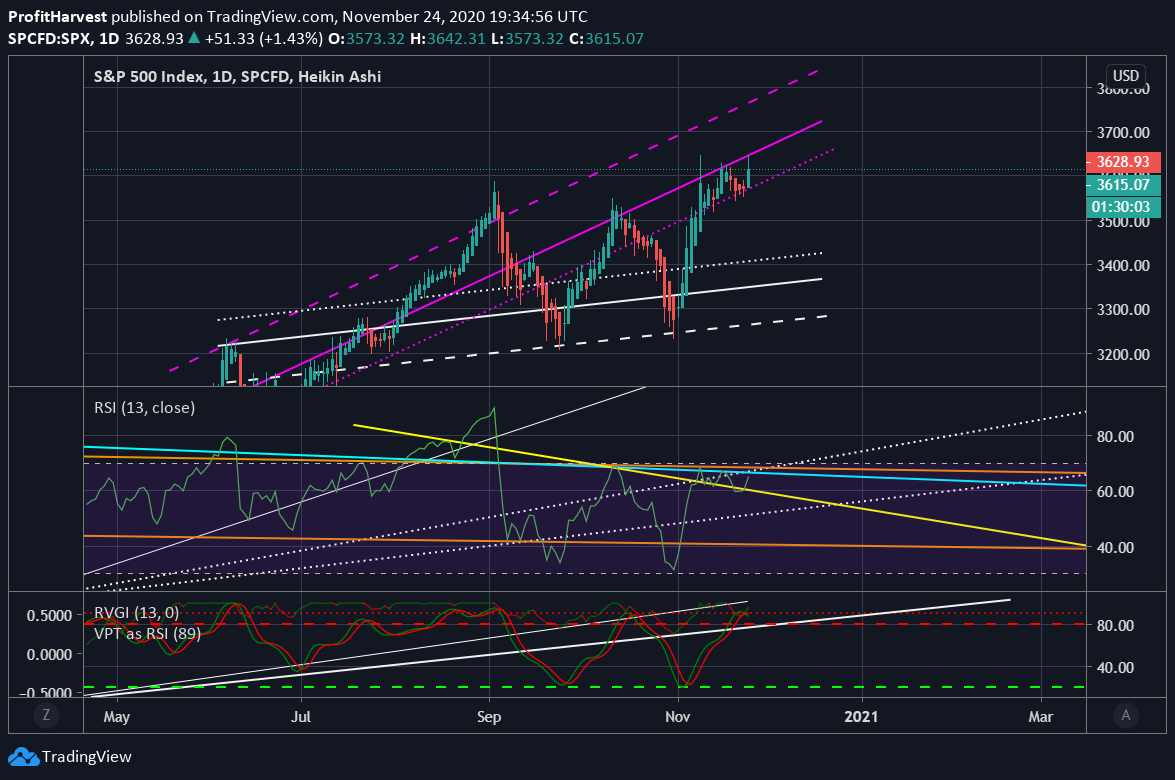Click the C:3615.07 close value
Viewport: 1175px width, 780px height.
coord(606,38)
